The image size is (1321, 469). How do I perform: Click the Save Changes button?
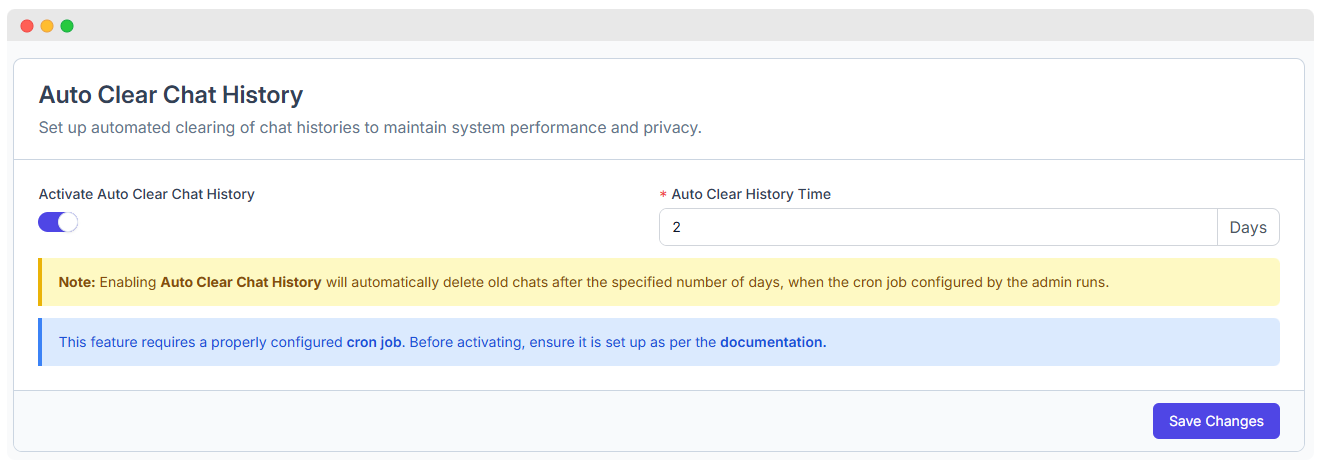tap(1216, 421)
